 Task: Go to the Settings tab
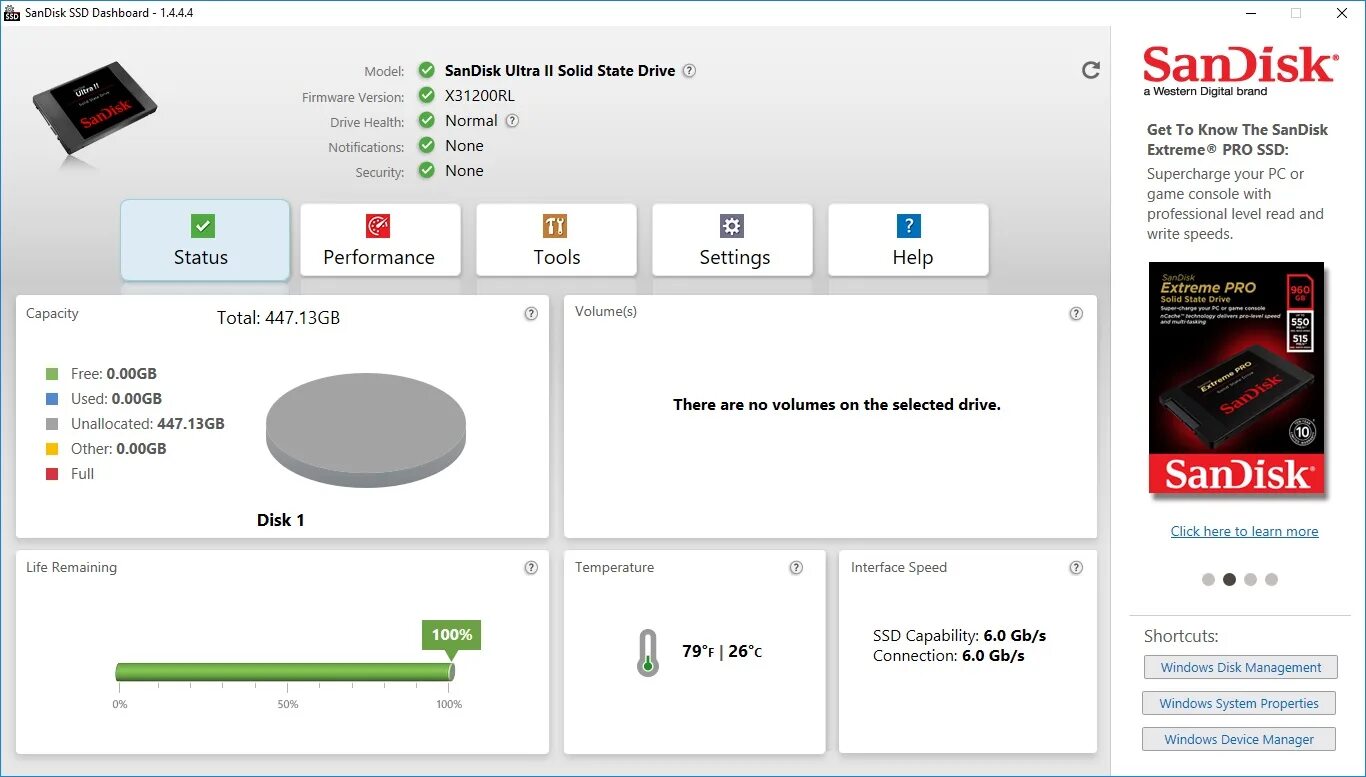[x=732, y=240]
